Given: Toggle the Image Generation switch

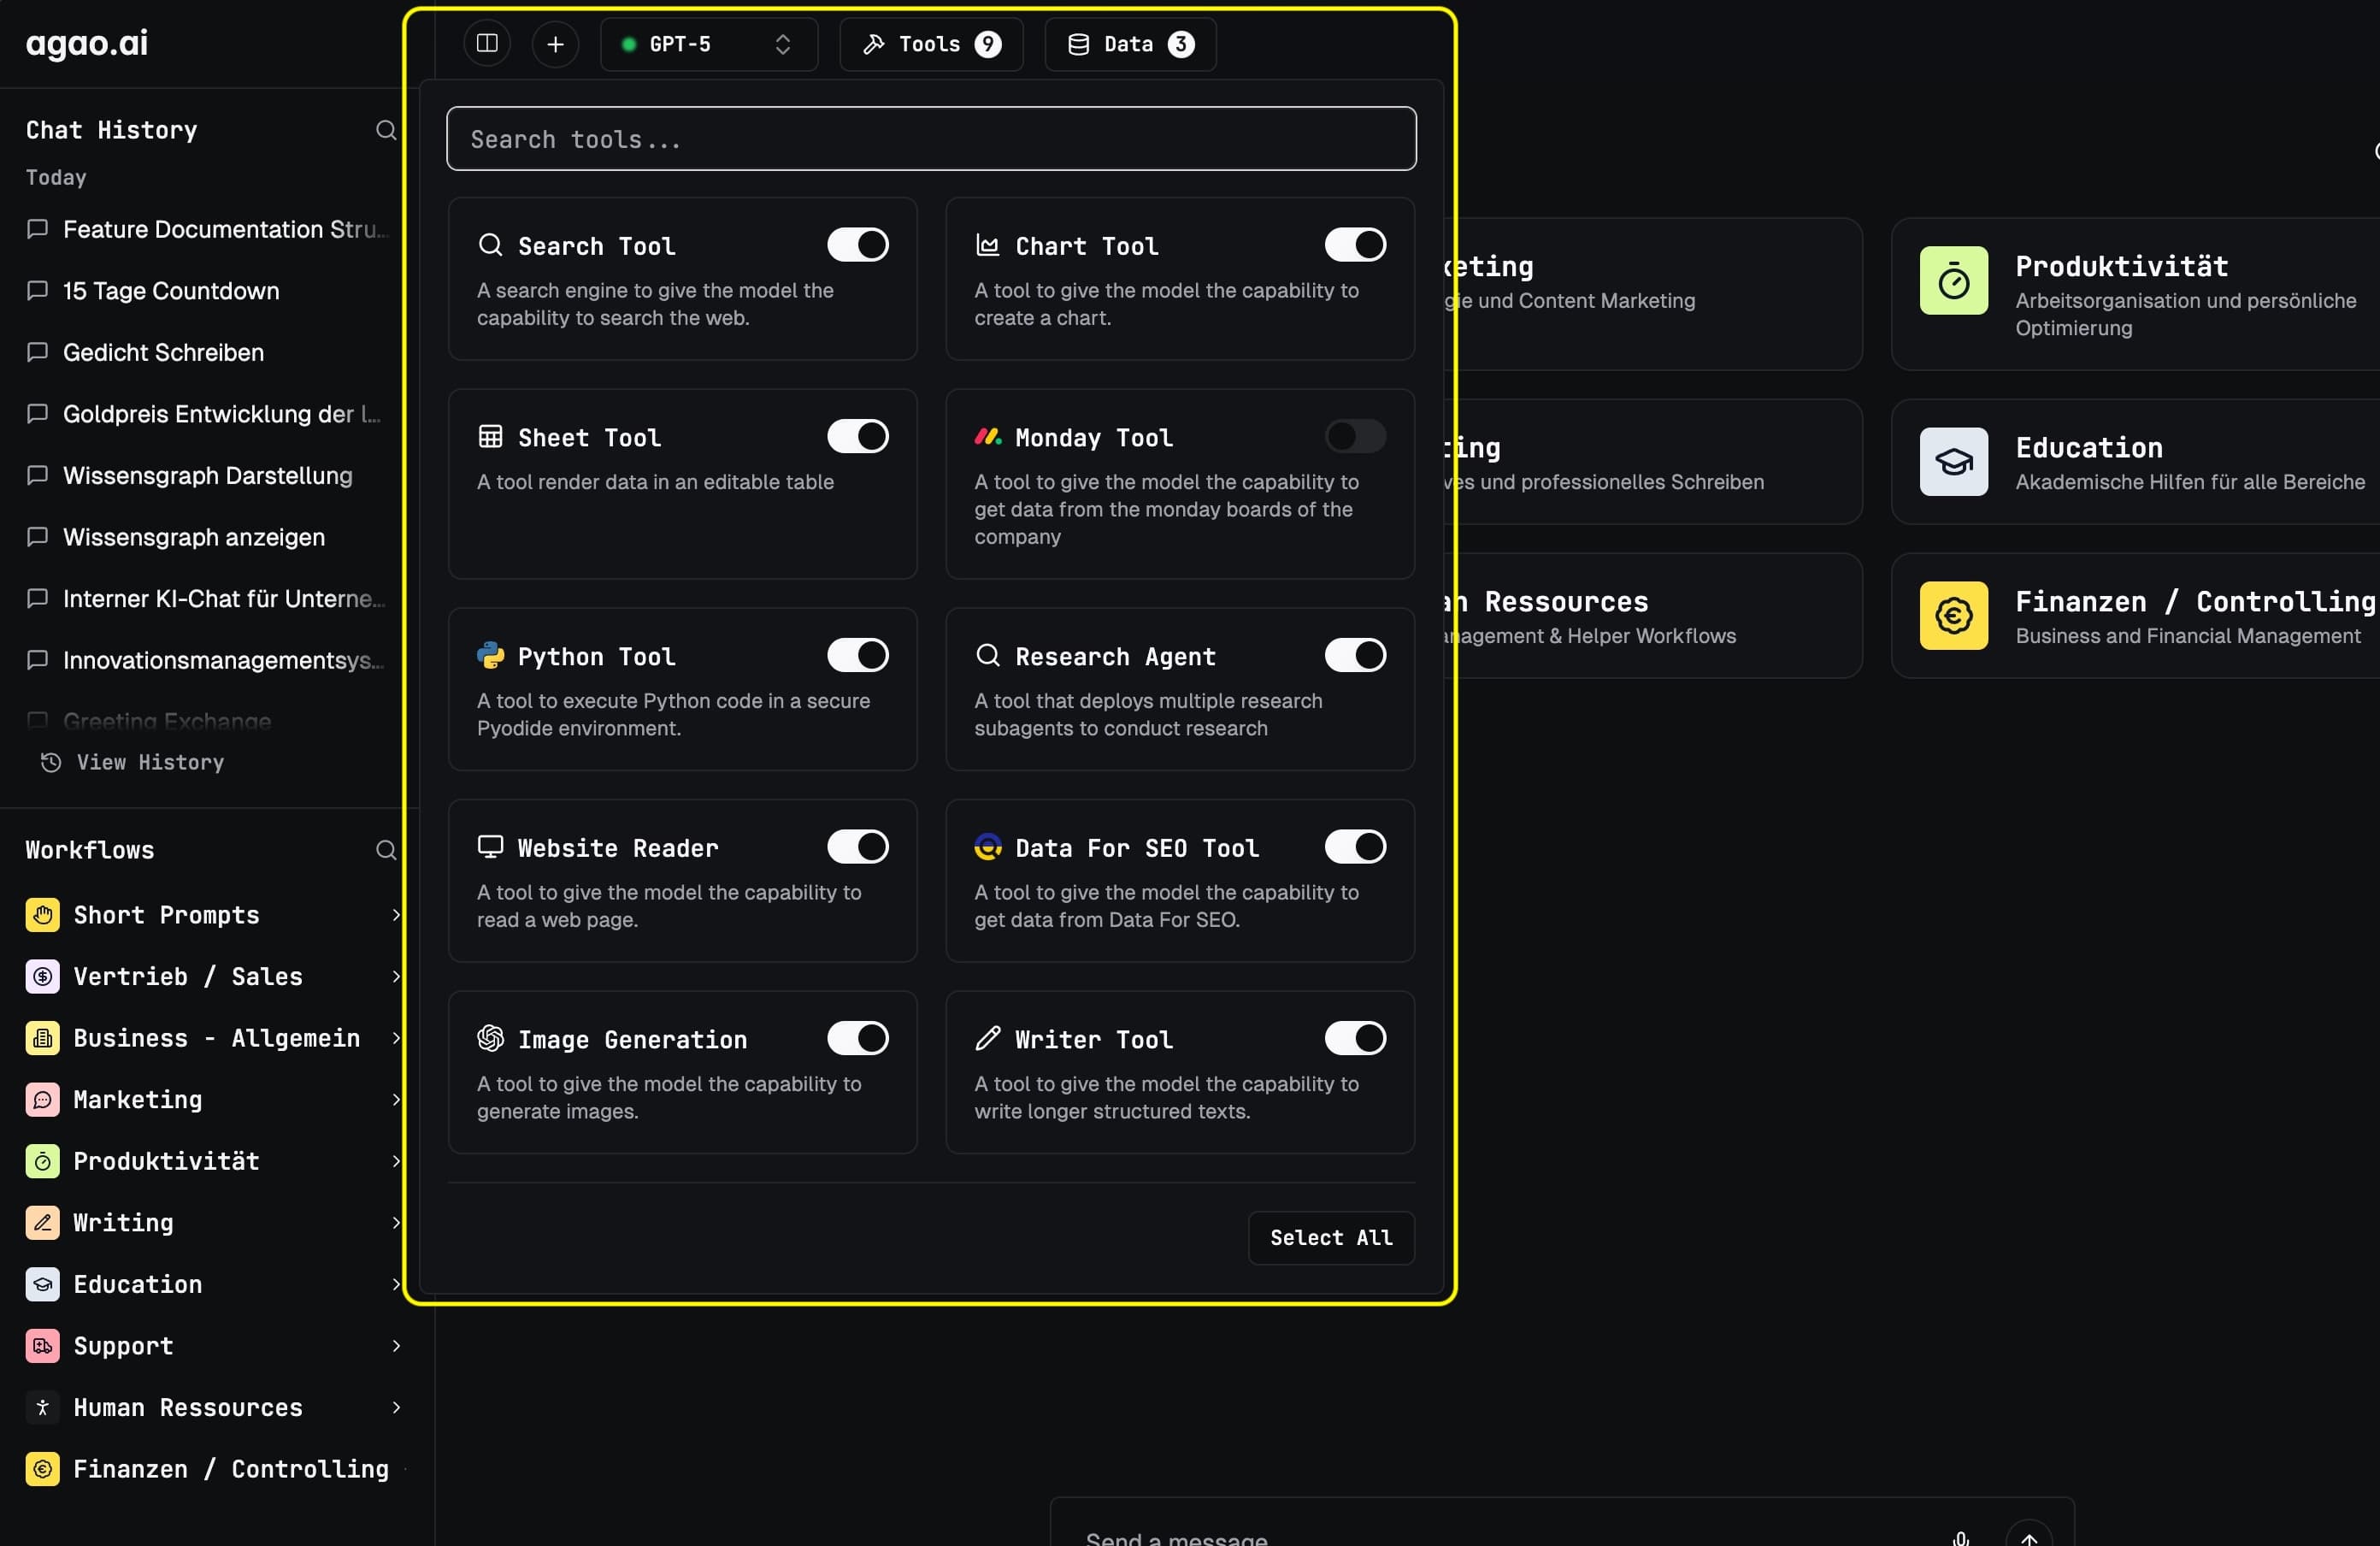Looking at the screenshot, I should pyautogui.click(x=857, y=1038).
